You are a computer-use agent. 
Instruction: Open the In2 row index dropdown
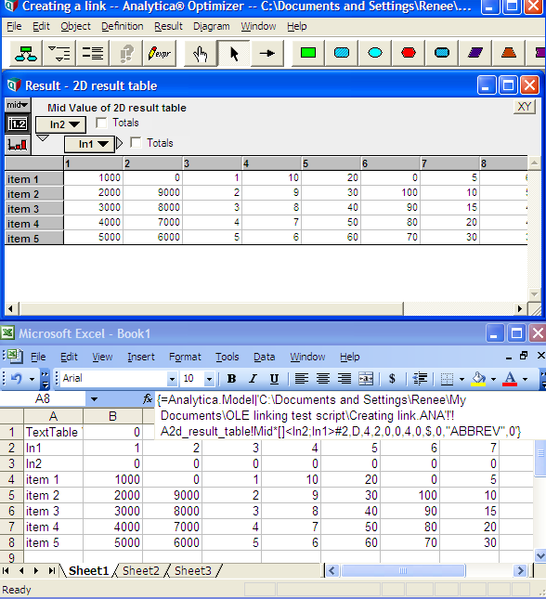(61, 125)
